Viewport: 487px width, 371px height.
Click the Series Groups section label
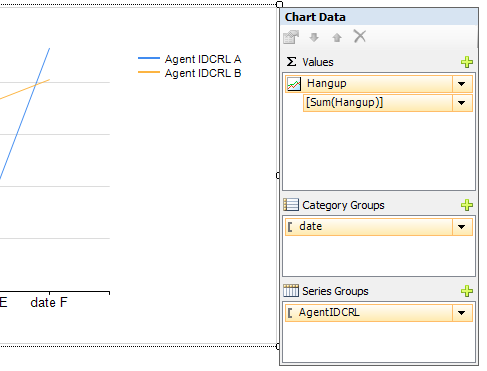click(x=335, y=291)
